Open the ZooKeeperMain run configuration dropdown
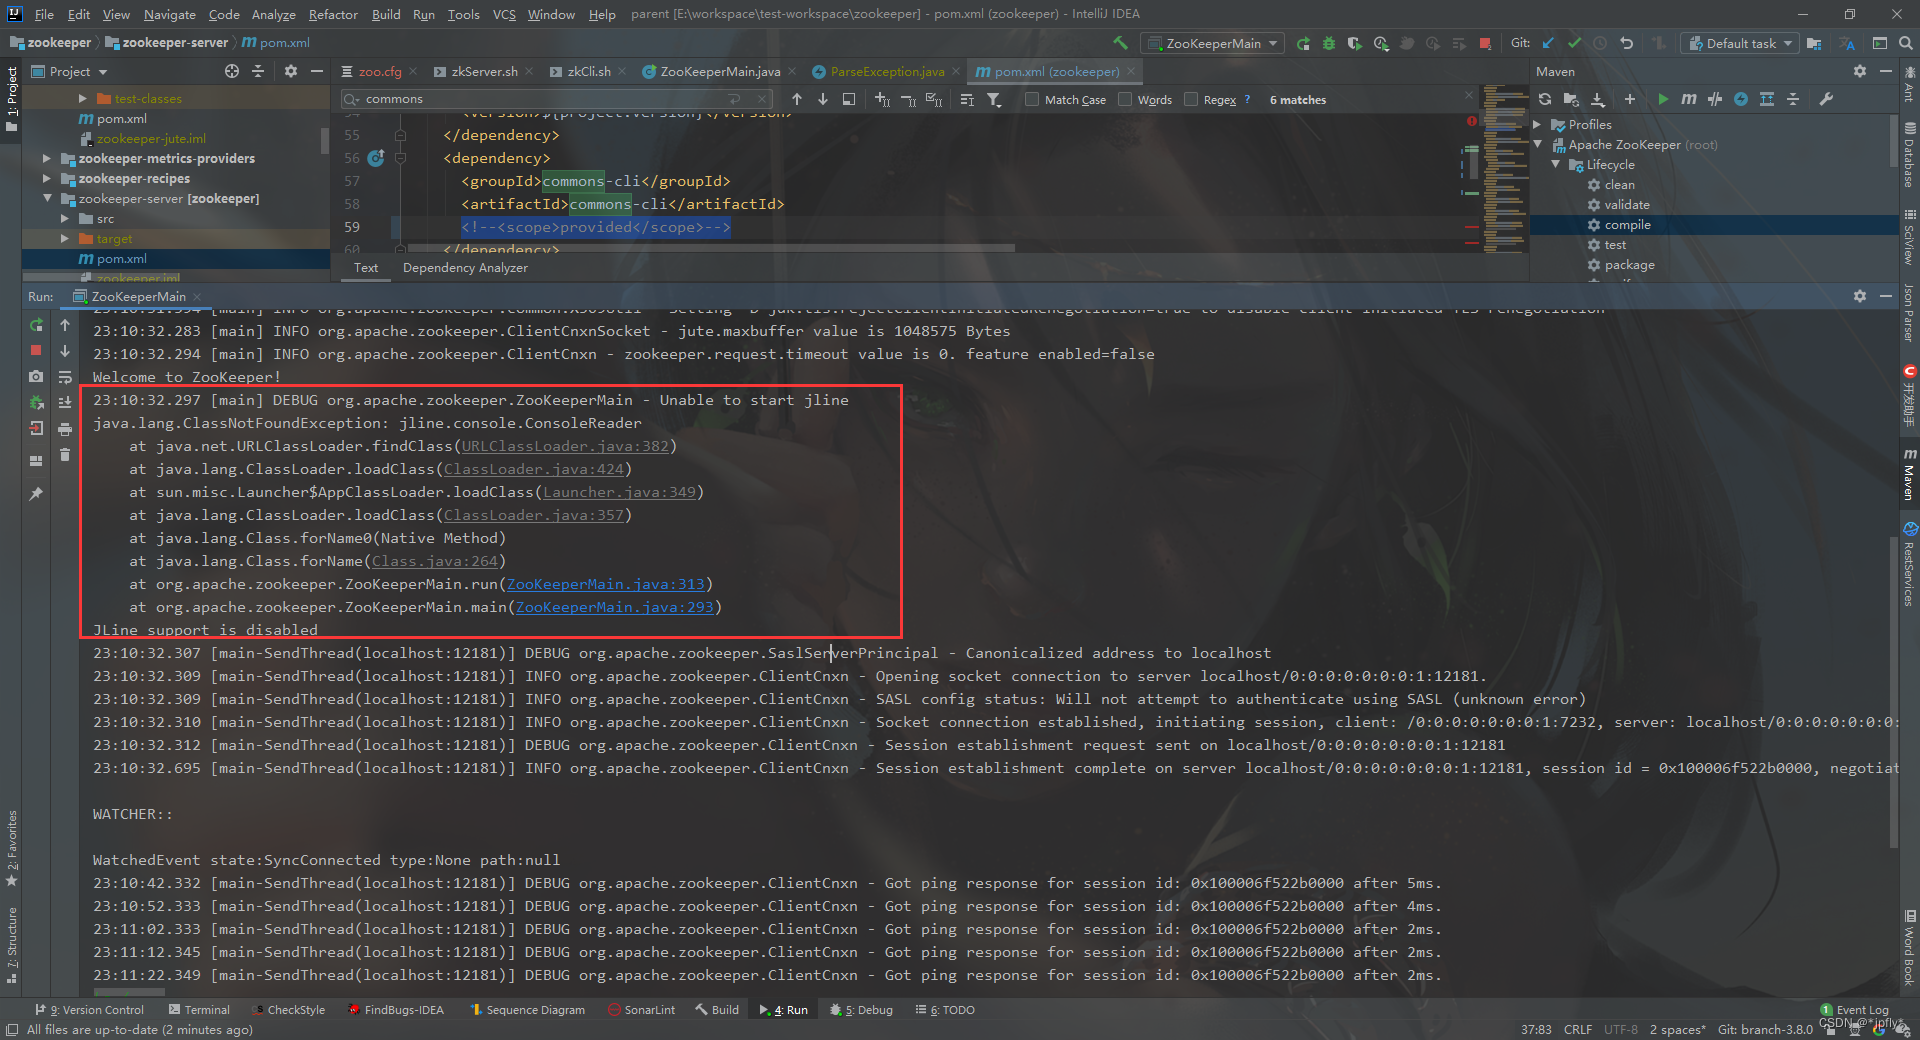The width and height of the screenshot is (1920, 1040). (x=1213, y=43)
